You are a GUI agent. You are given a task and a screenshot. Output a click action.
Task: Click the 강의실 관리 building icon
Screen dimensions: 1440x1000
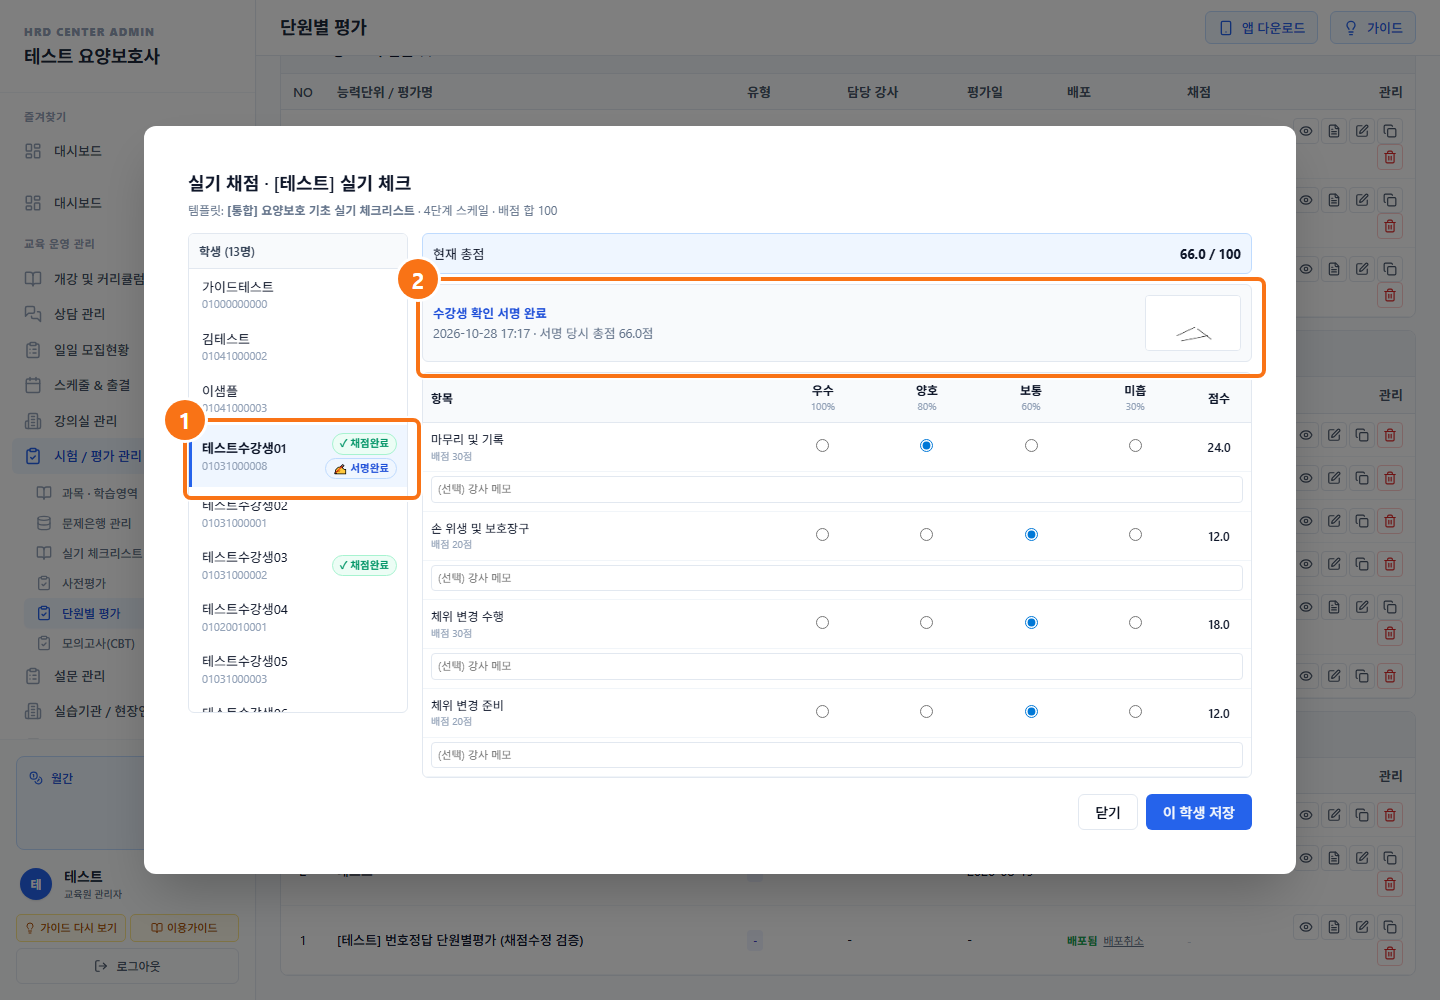[x=33, y=421]
